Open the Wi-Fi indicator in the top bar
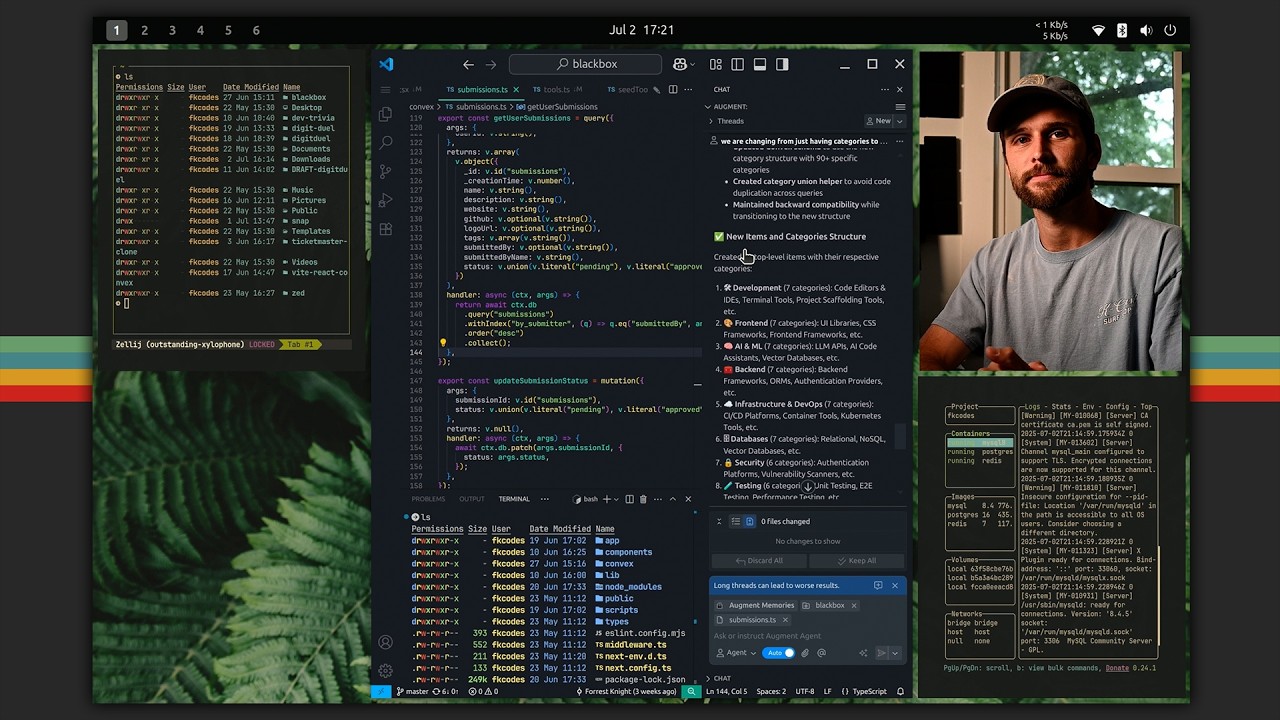This screenshot has height=720, width=1280. [x=1098, y=30]
